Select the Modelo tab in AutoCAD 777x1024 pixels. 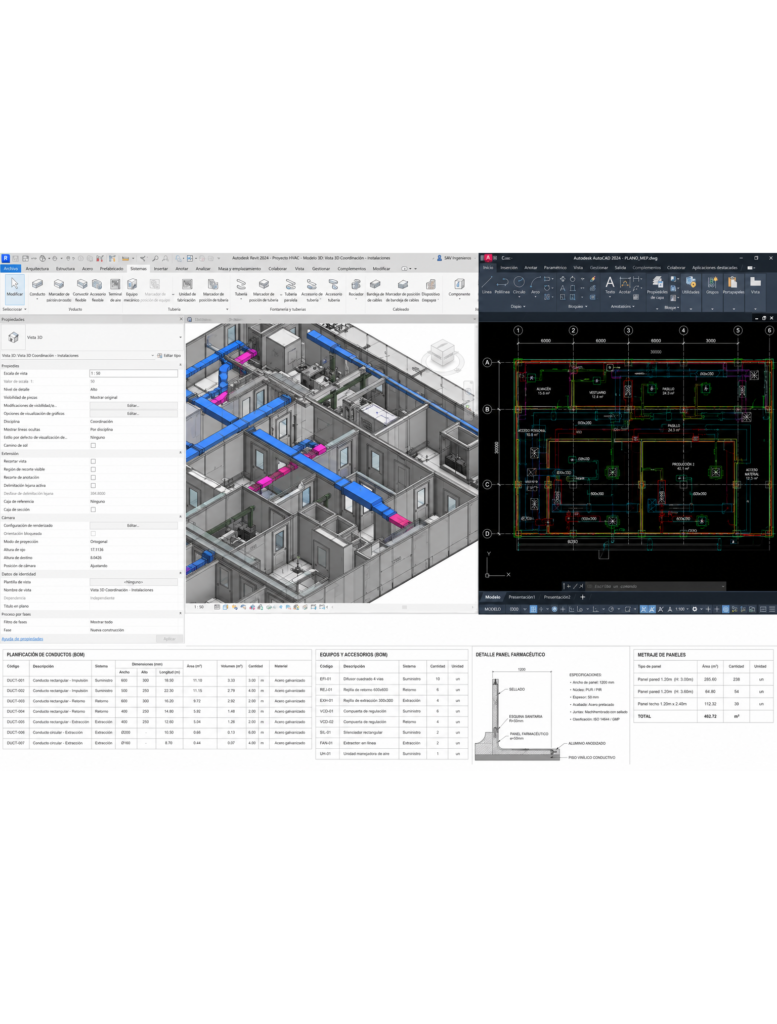(x=493, y=597)
